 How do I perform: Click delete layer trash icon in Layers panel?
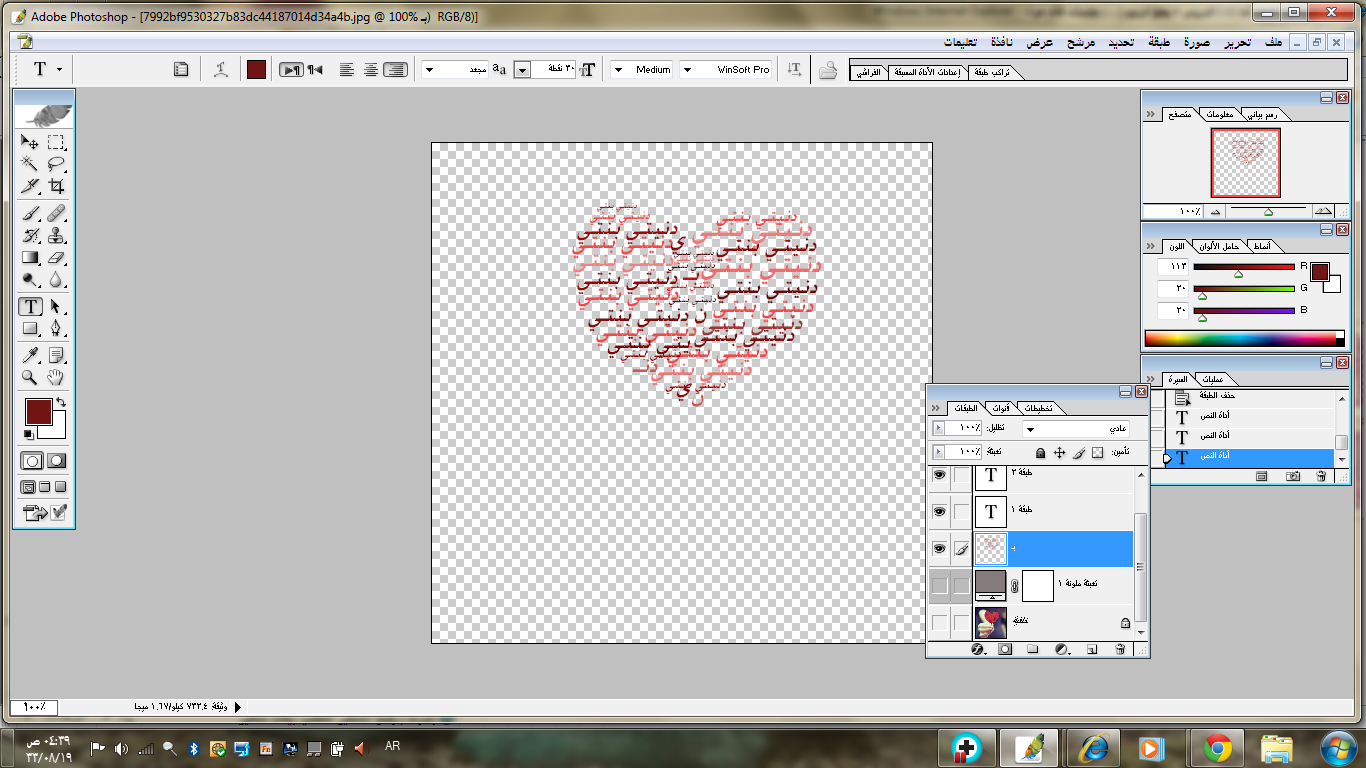(x=1120, y=649)
